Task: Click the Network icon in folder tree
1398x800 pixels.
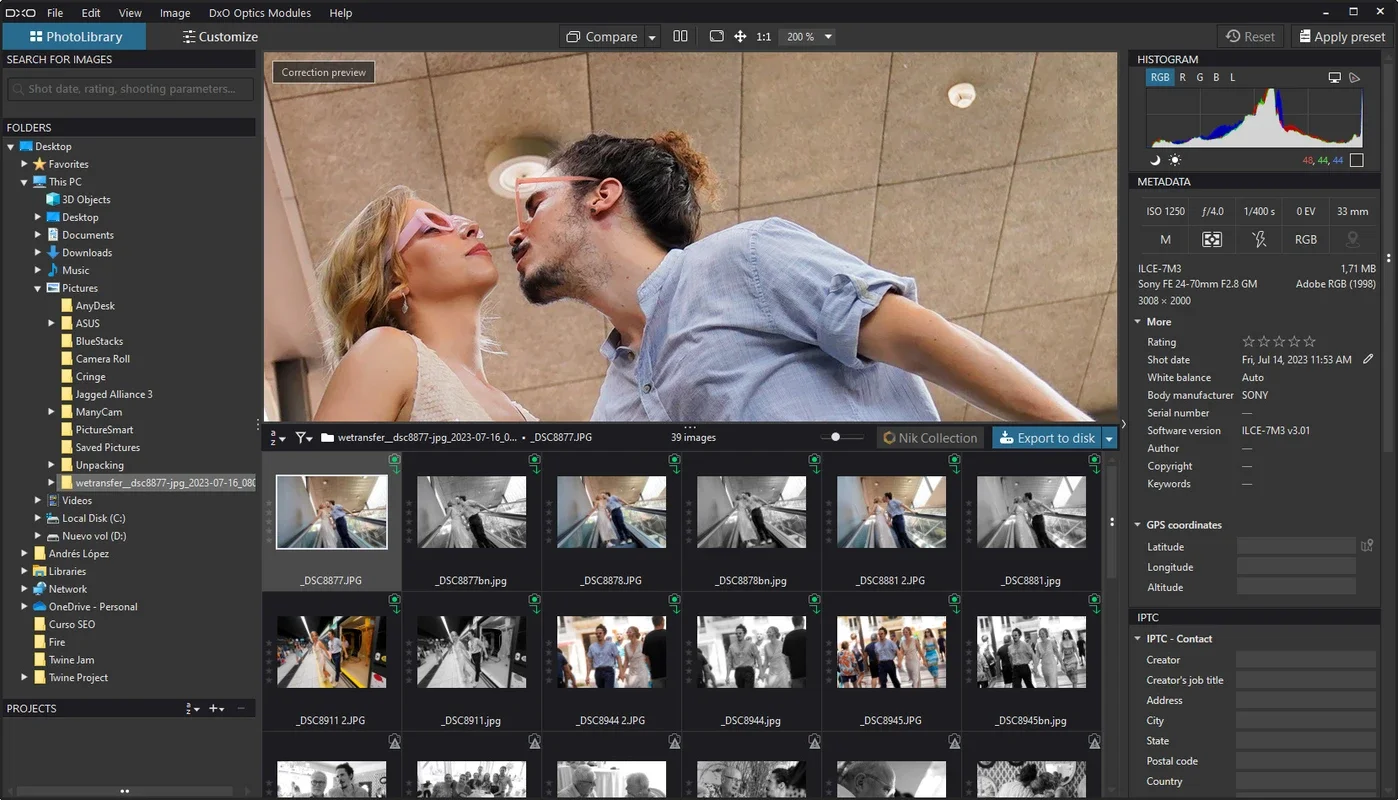Action: point(40,589)
